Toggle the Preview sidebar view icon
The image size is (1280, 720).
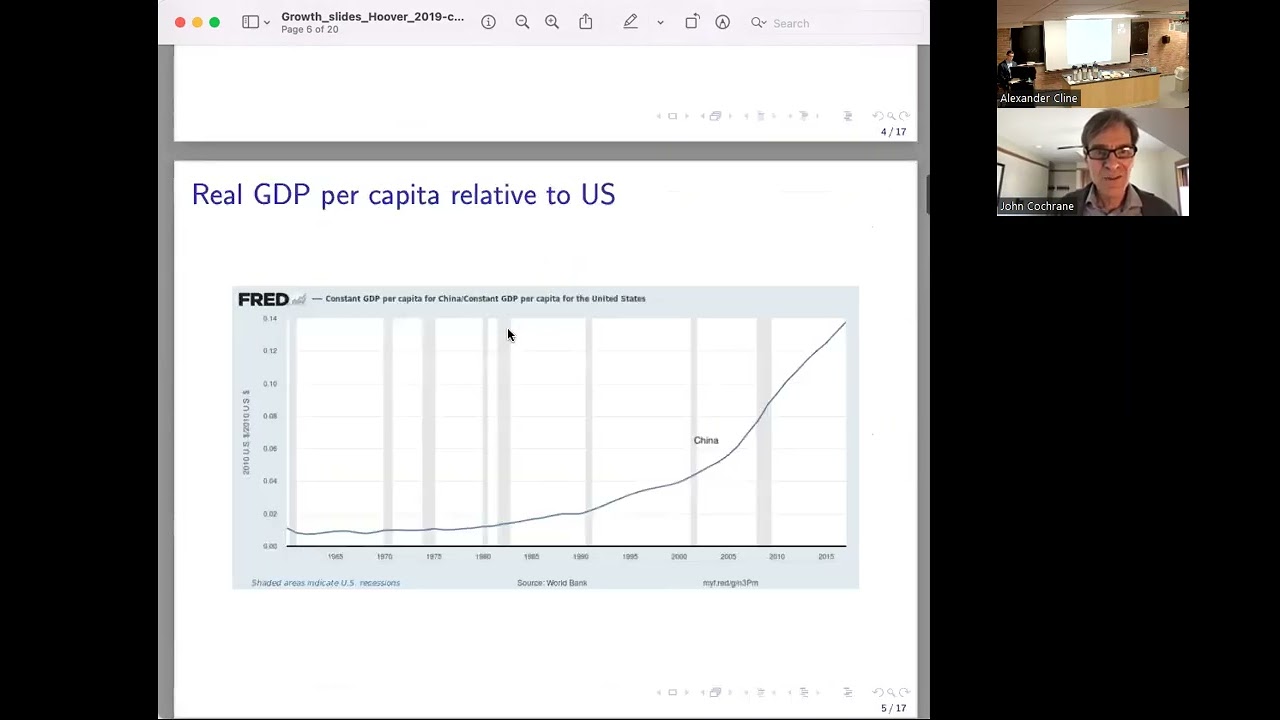click(x=250, y=22)
